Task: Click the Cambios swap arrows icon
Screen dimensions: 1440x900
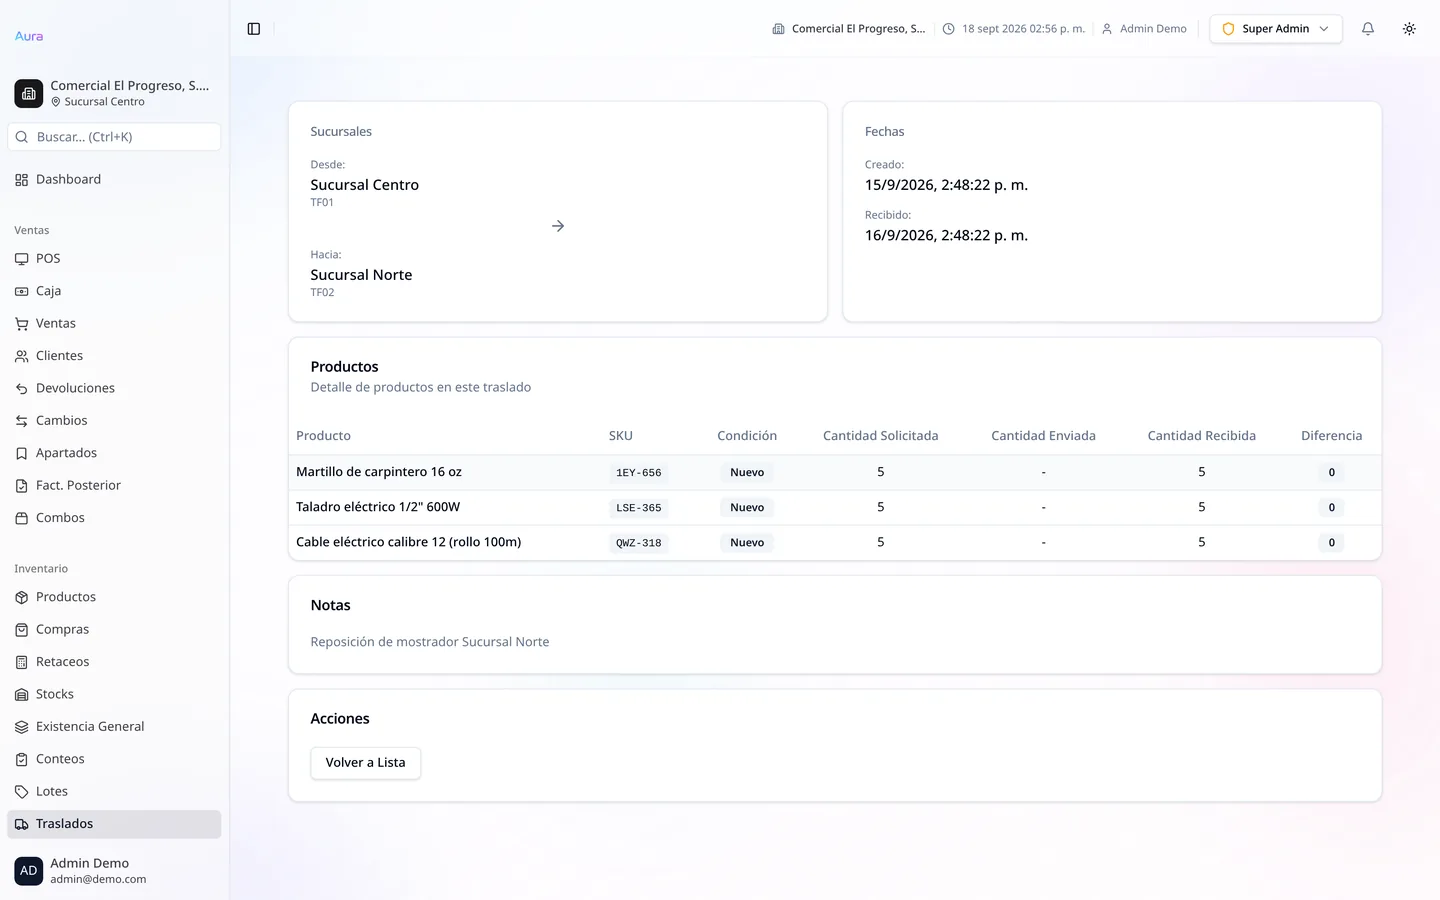Action: pos(22,421)
